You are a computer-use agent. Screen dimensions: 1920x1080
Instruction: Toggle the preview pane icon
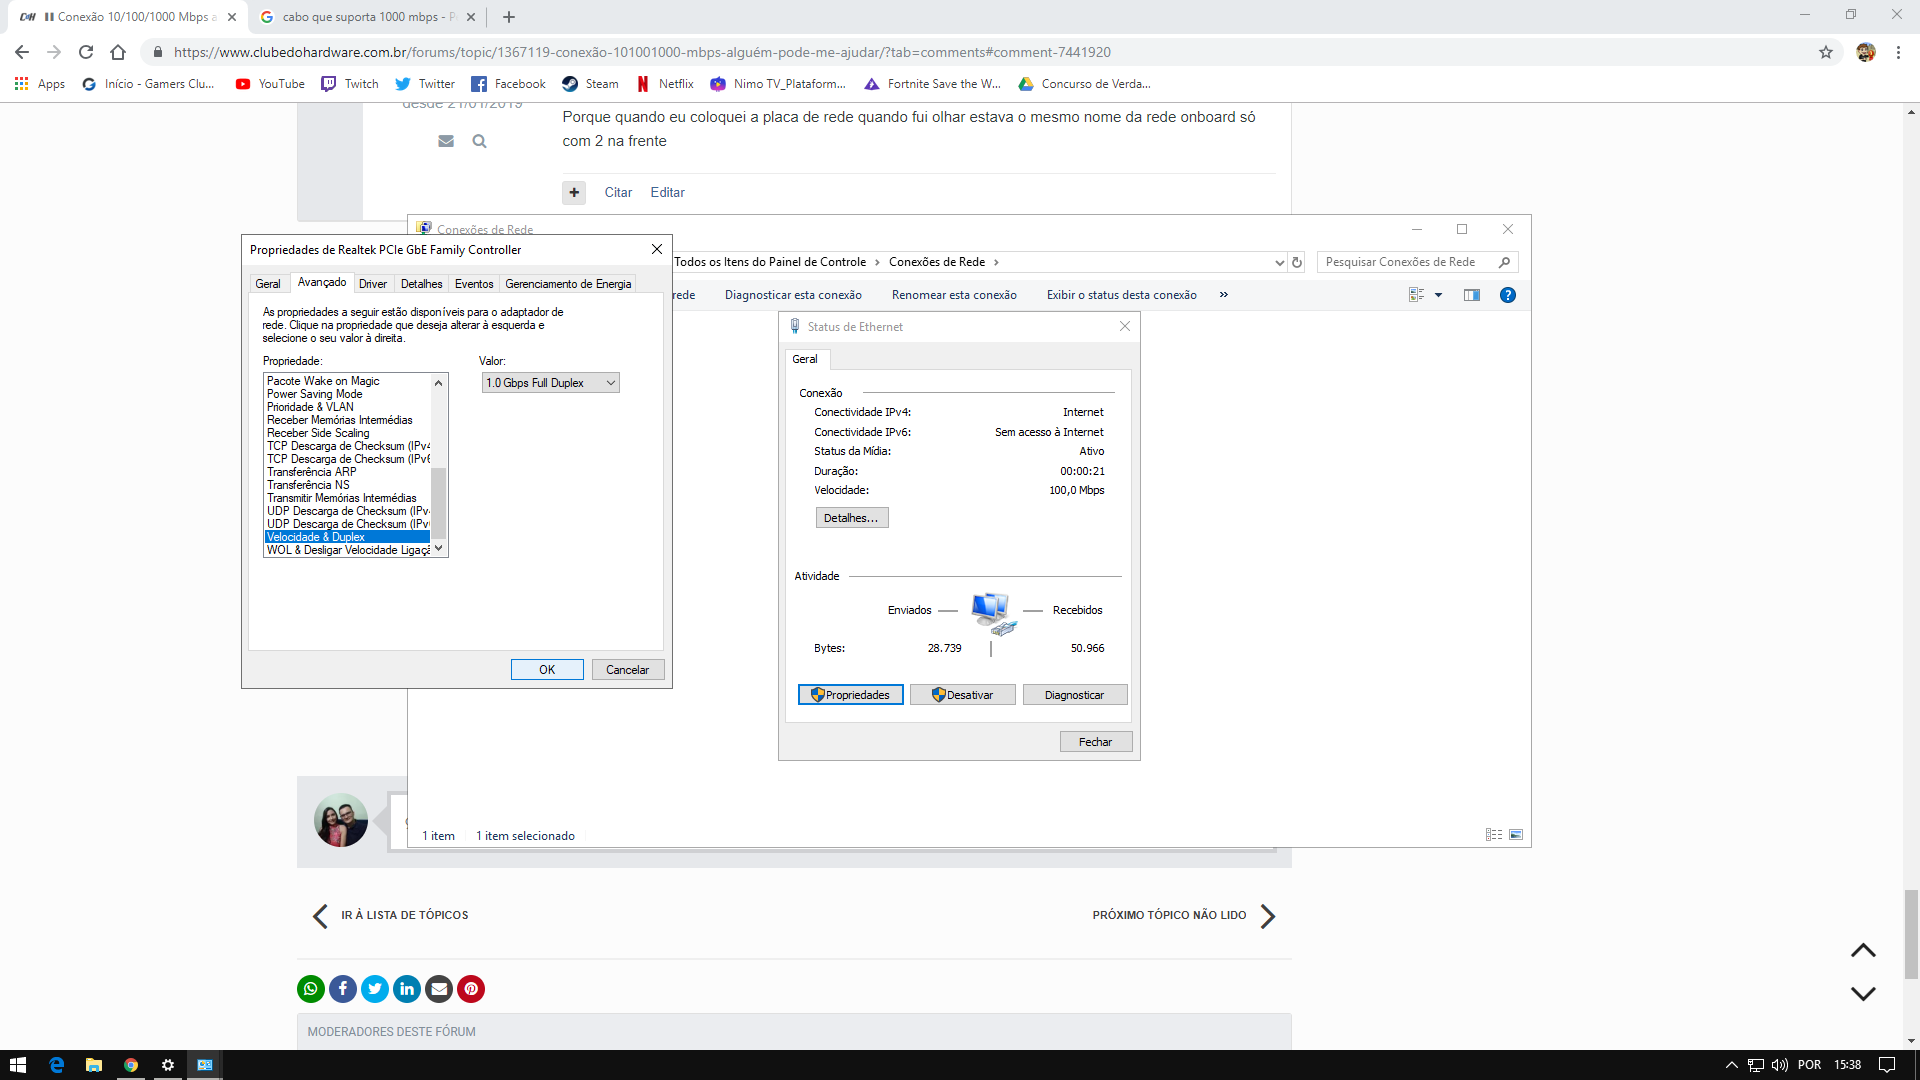click(1472, 295)
